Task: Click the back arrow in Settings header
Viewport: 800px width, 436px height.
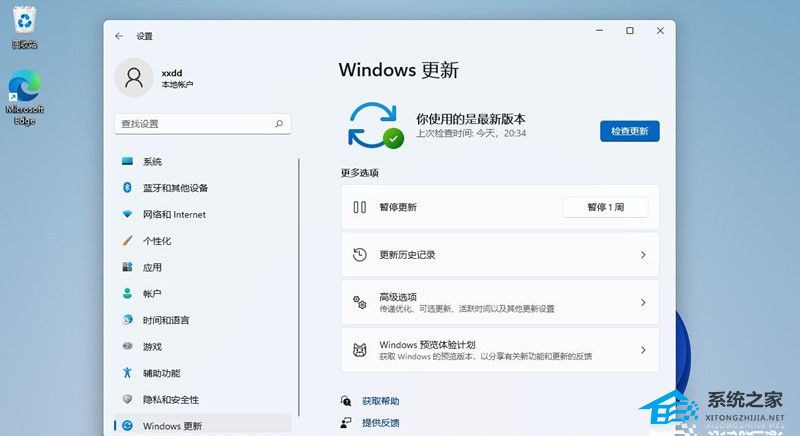Action: coord(119,36)
